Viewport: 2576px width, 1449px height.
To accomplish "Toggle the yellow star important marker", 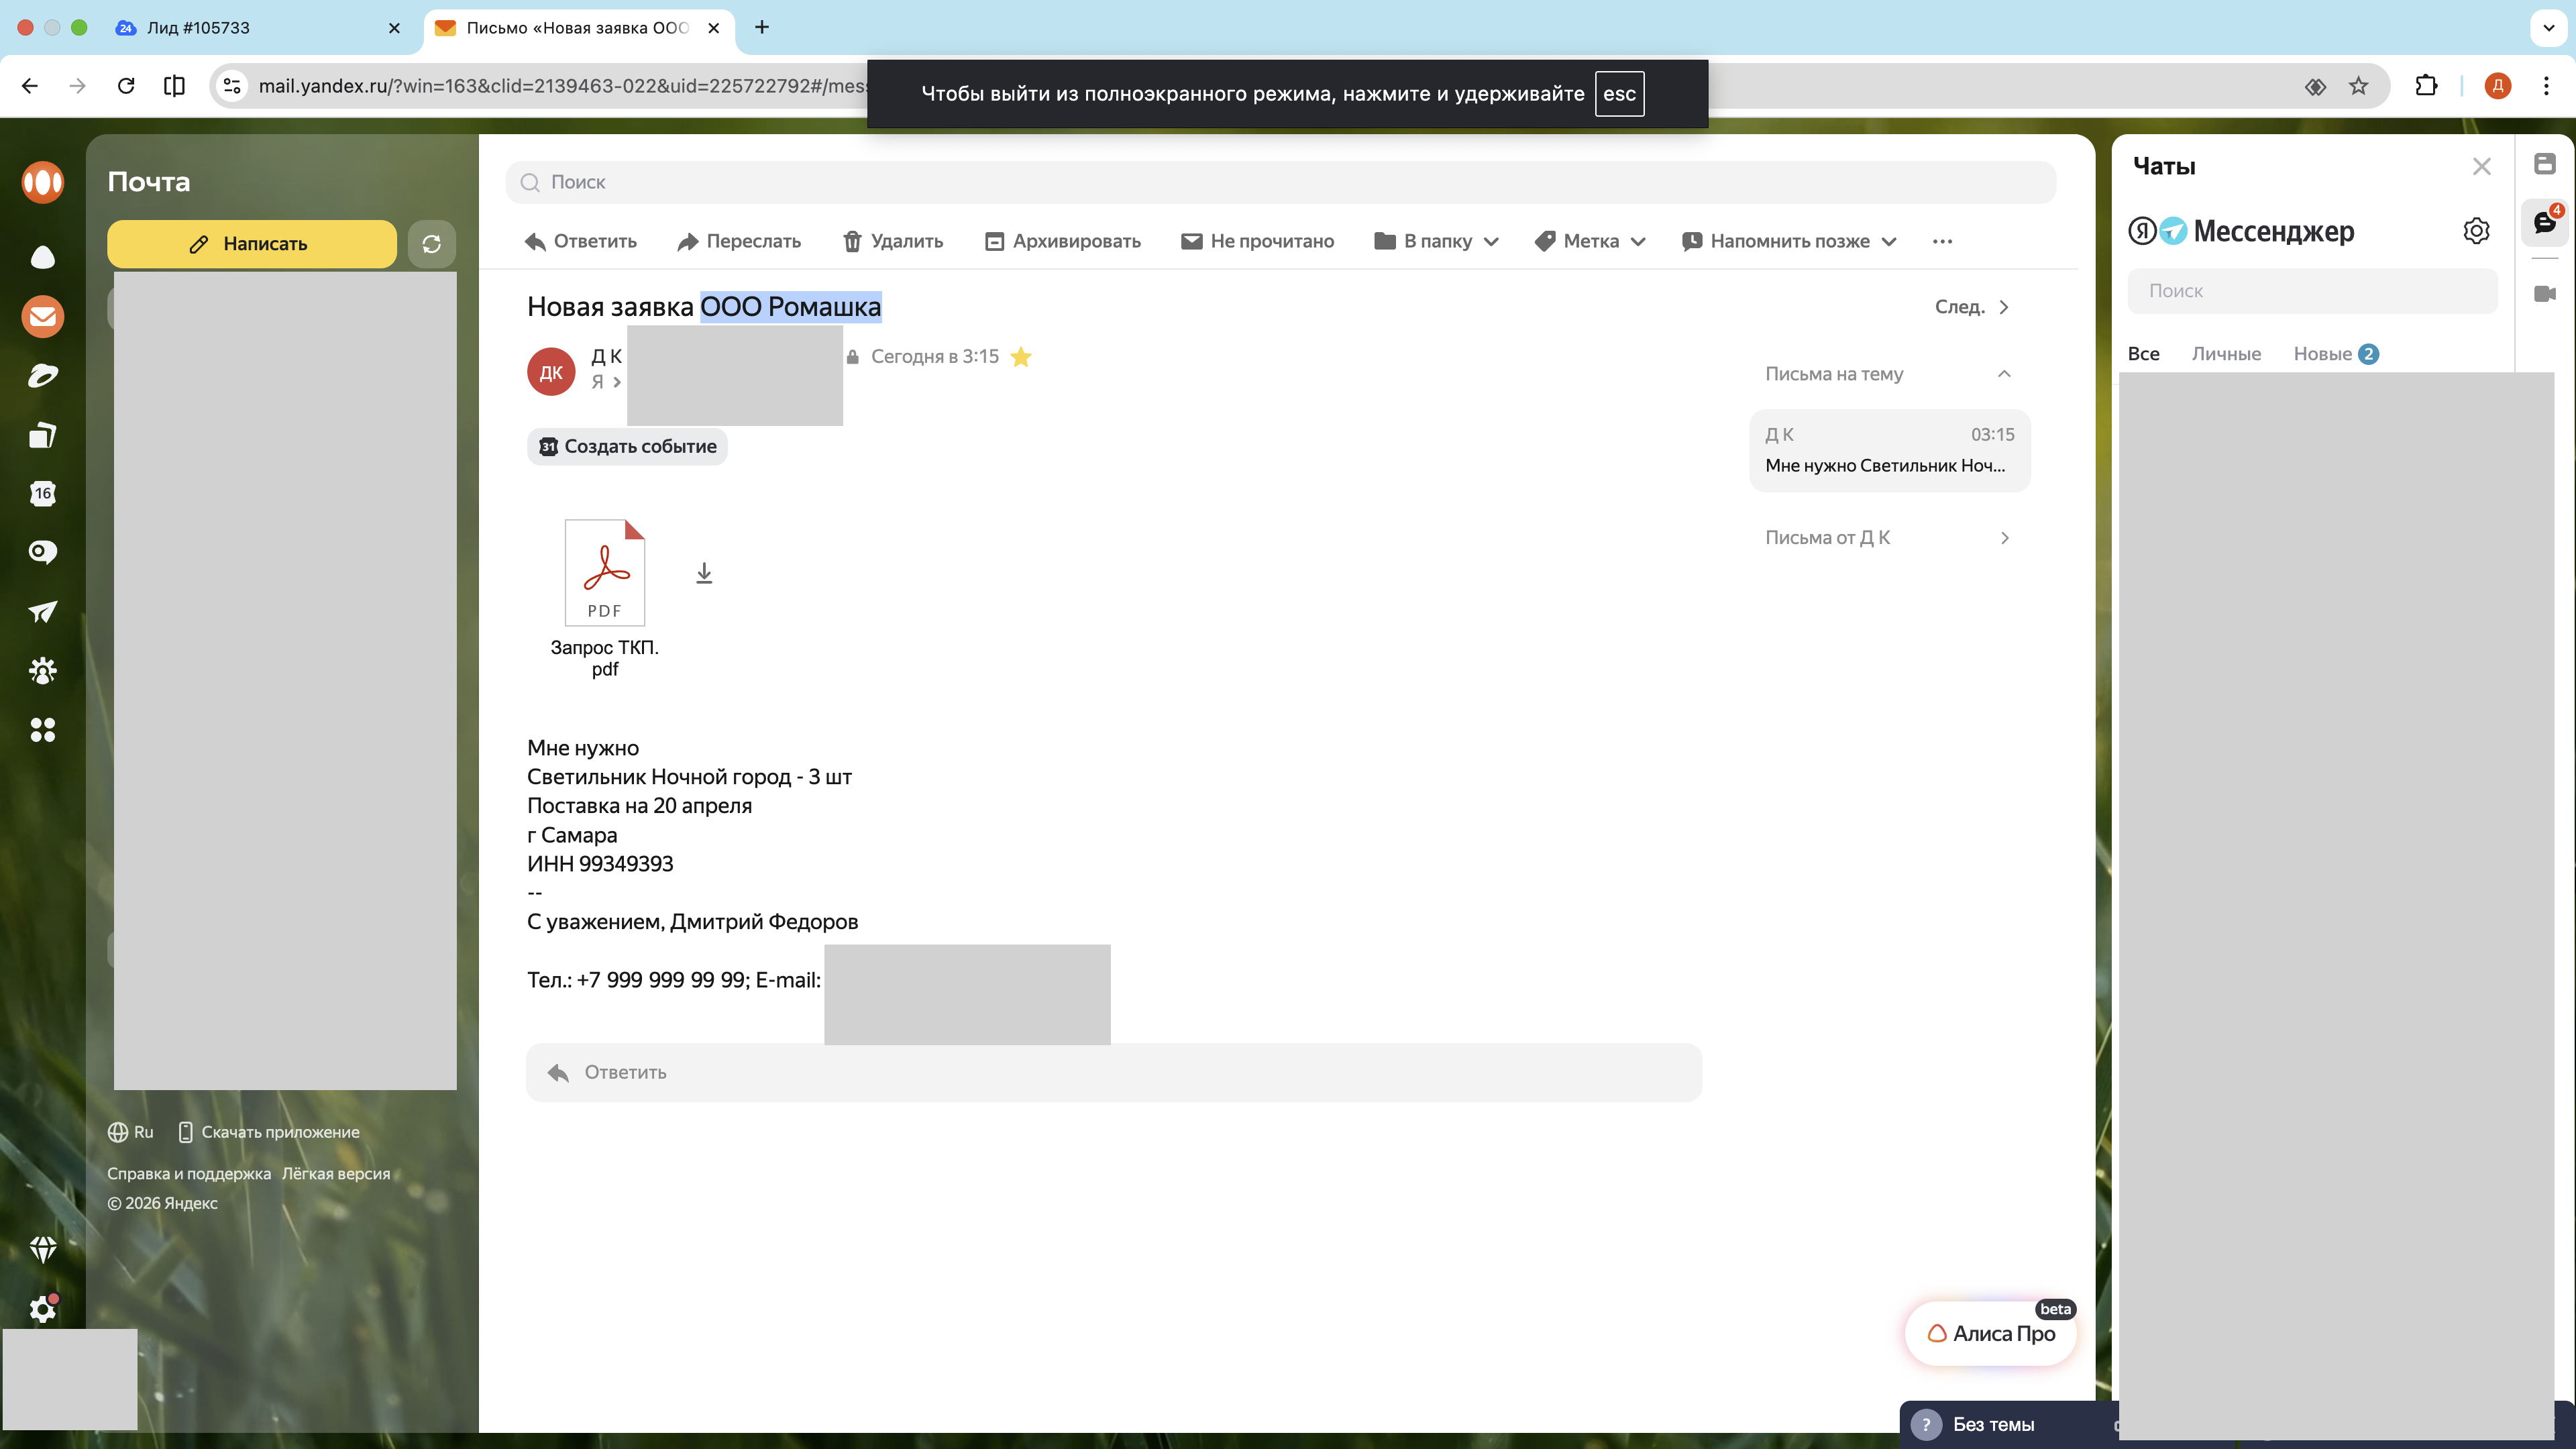I will [x=1020, y=357].
